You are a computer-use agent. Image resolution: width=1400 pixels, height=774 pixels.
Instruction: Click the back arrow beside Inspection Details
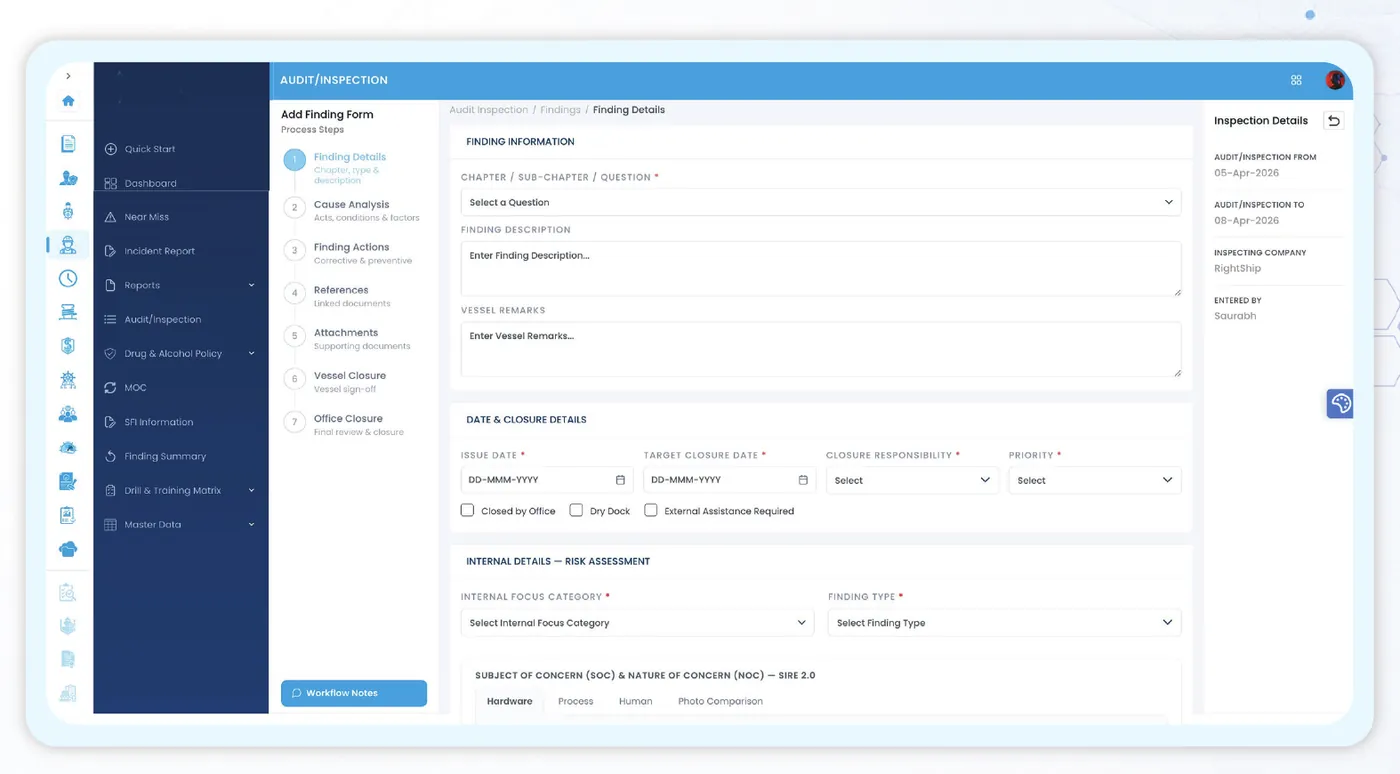click(1333, 121)
